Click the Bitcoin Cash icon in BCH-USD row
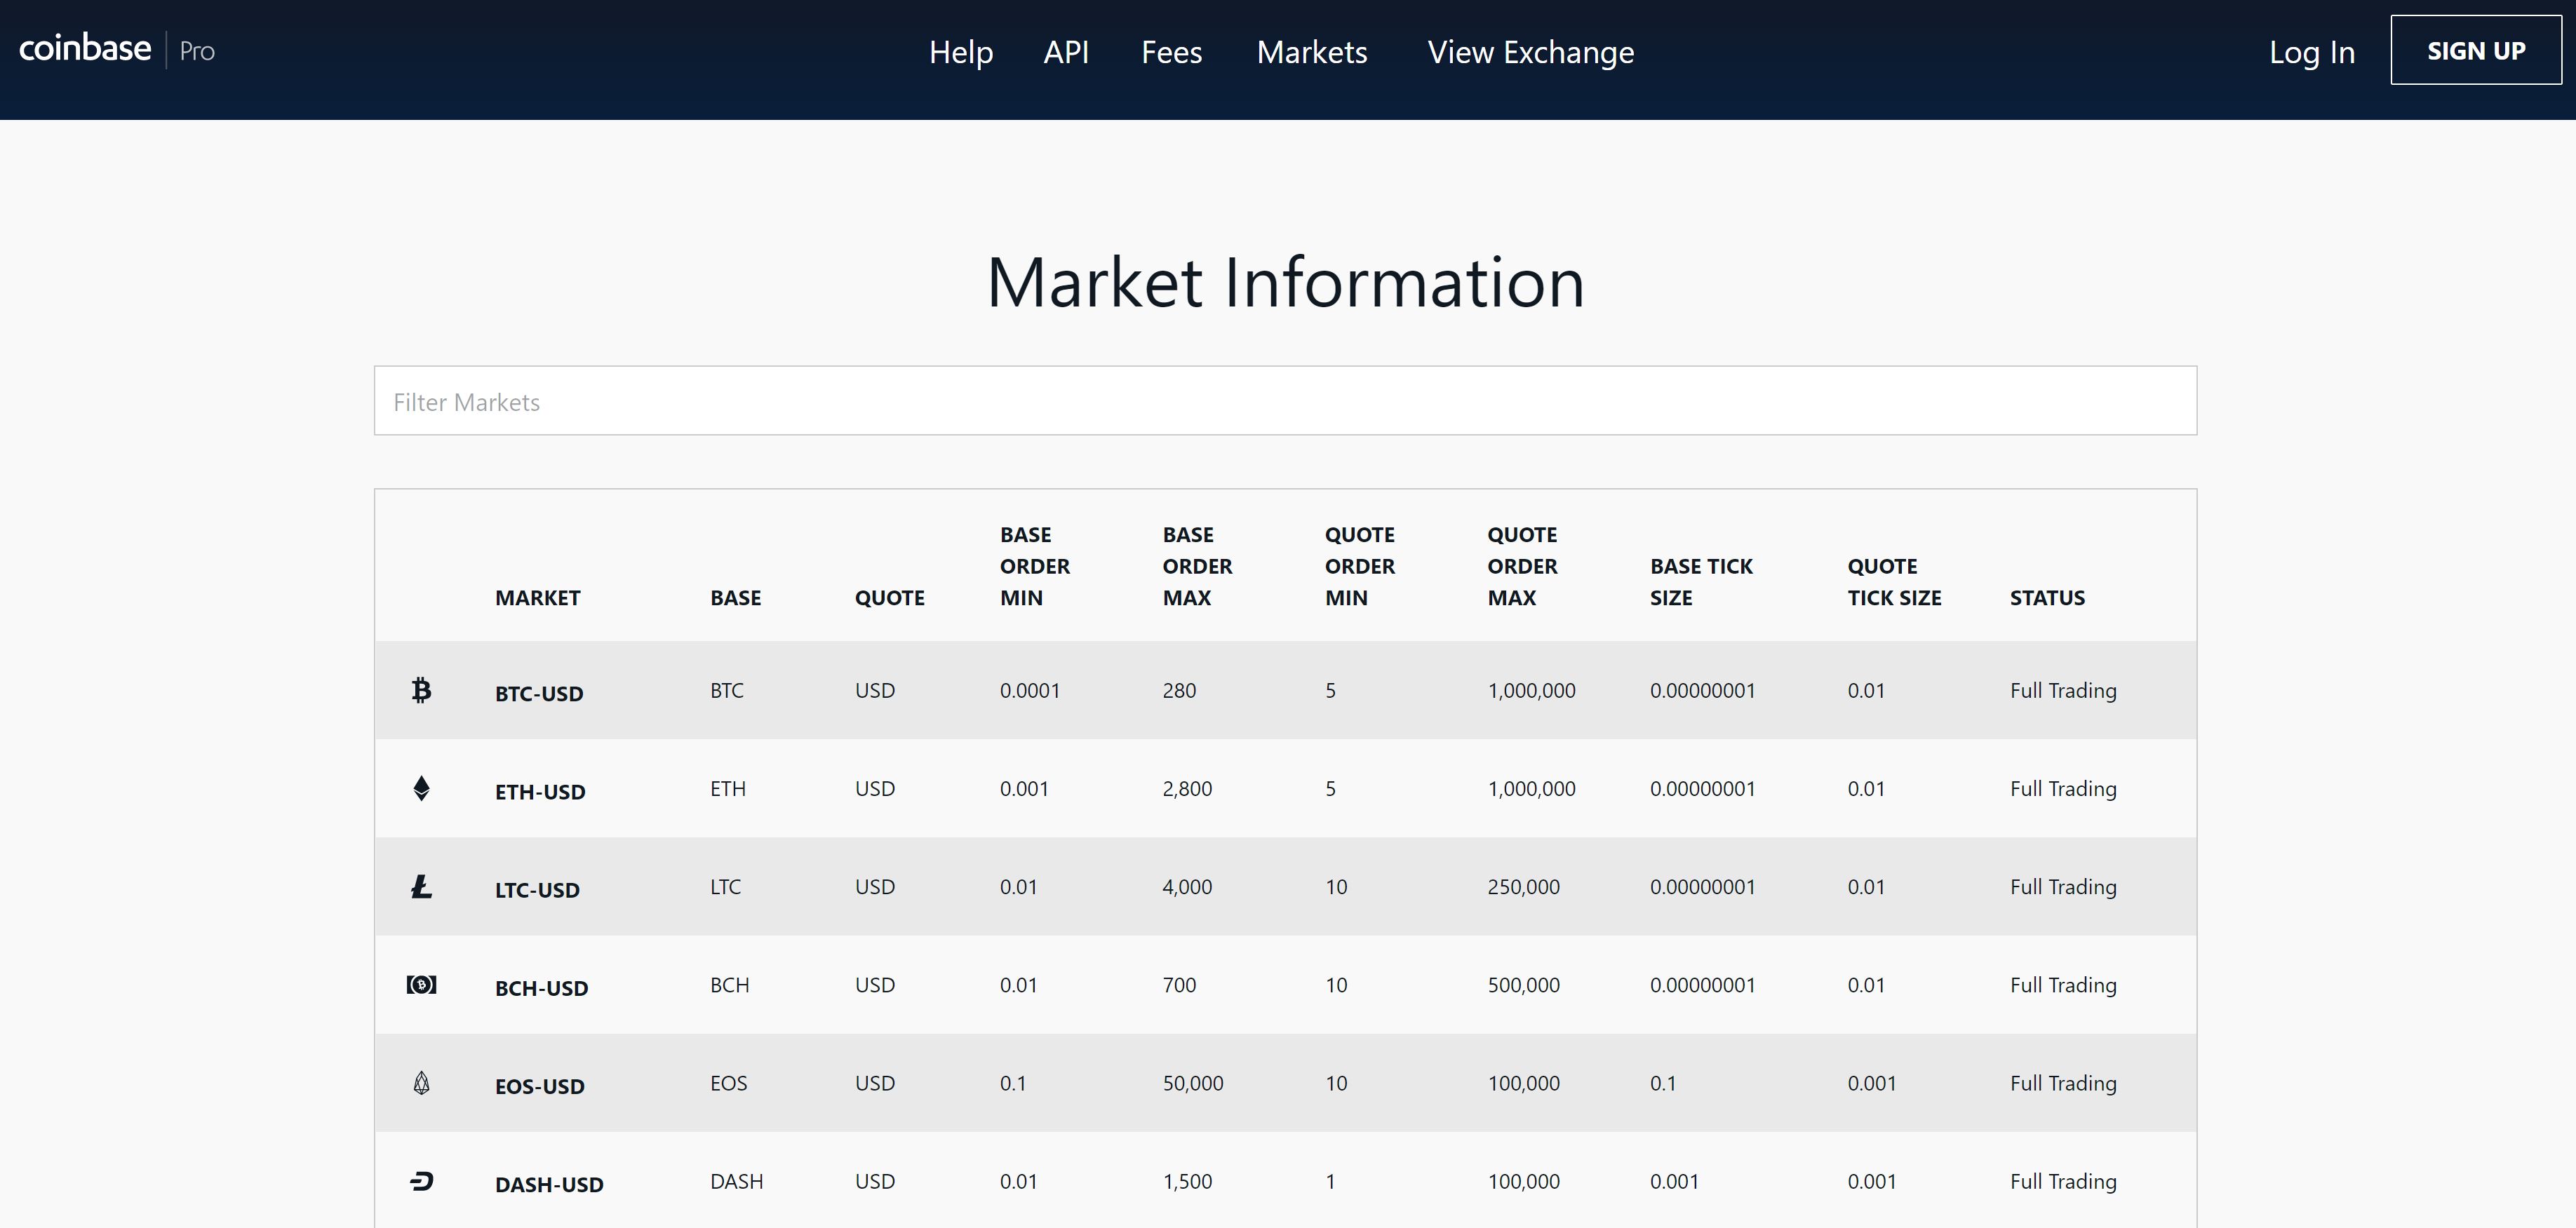 tap(421, 984)
